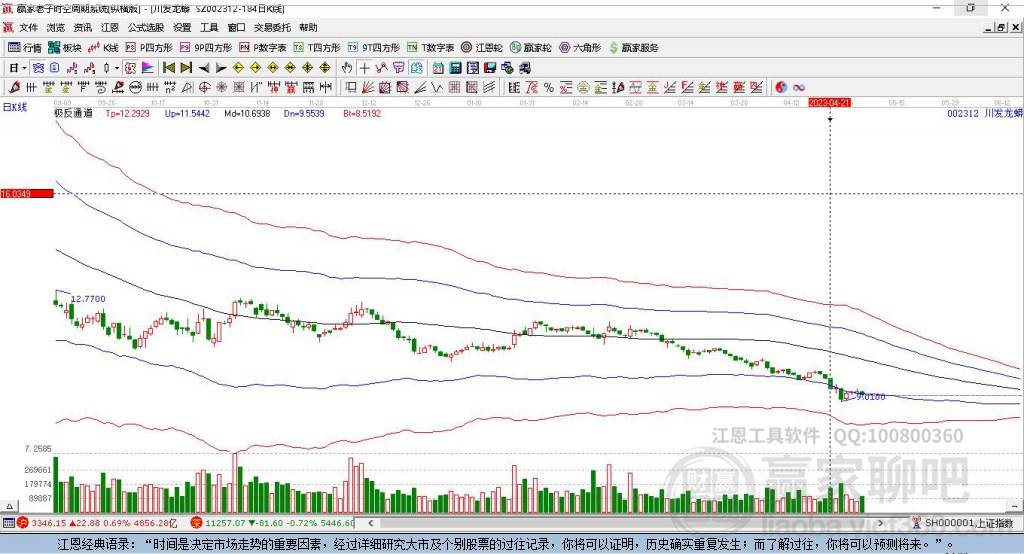
Task: Open the calculator icon
Action: point(455,68)
